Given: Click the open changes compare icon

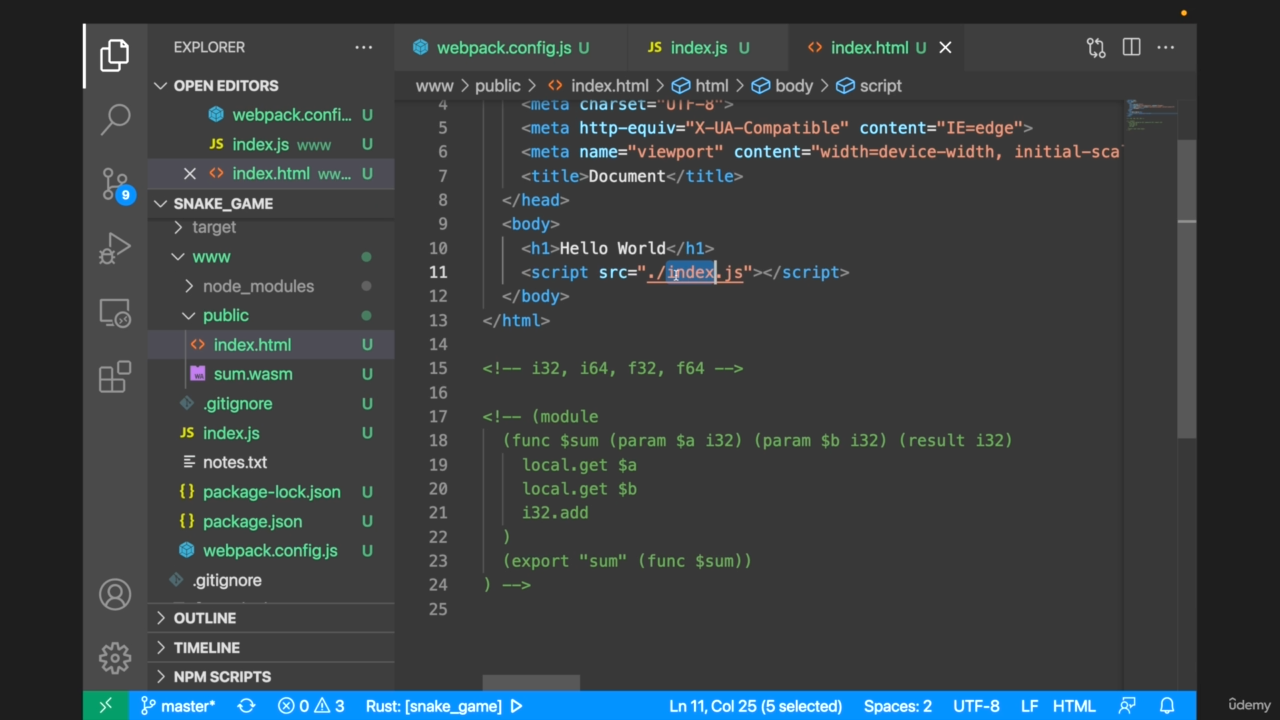Looking at the screenshot, I should pyautogui.click(x=1096, y=47).
